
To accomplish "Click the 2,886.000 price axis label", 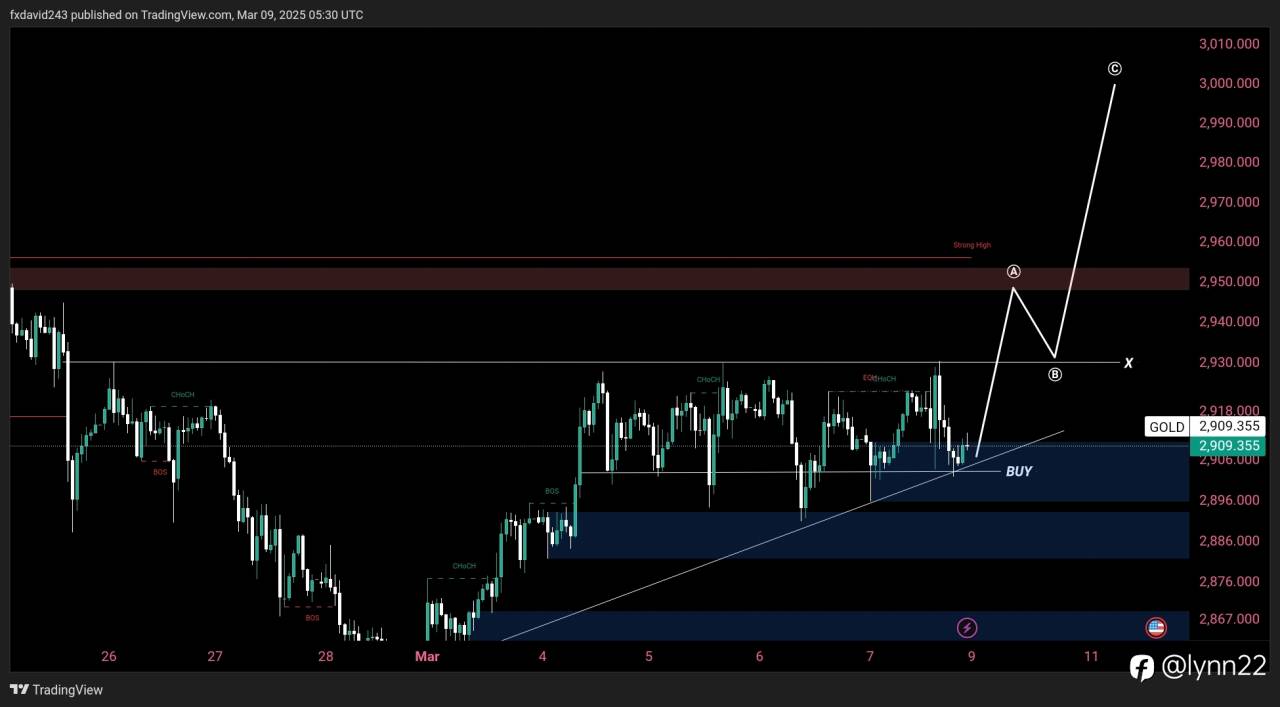I will (x=1228, y=541).
